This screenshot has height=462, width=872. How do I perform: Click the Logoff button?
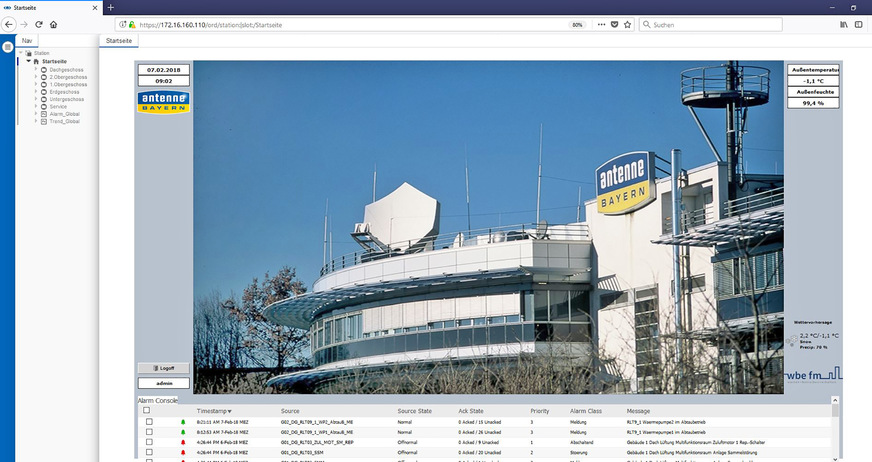point(164,368)
